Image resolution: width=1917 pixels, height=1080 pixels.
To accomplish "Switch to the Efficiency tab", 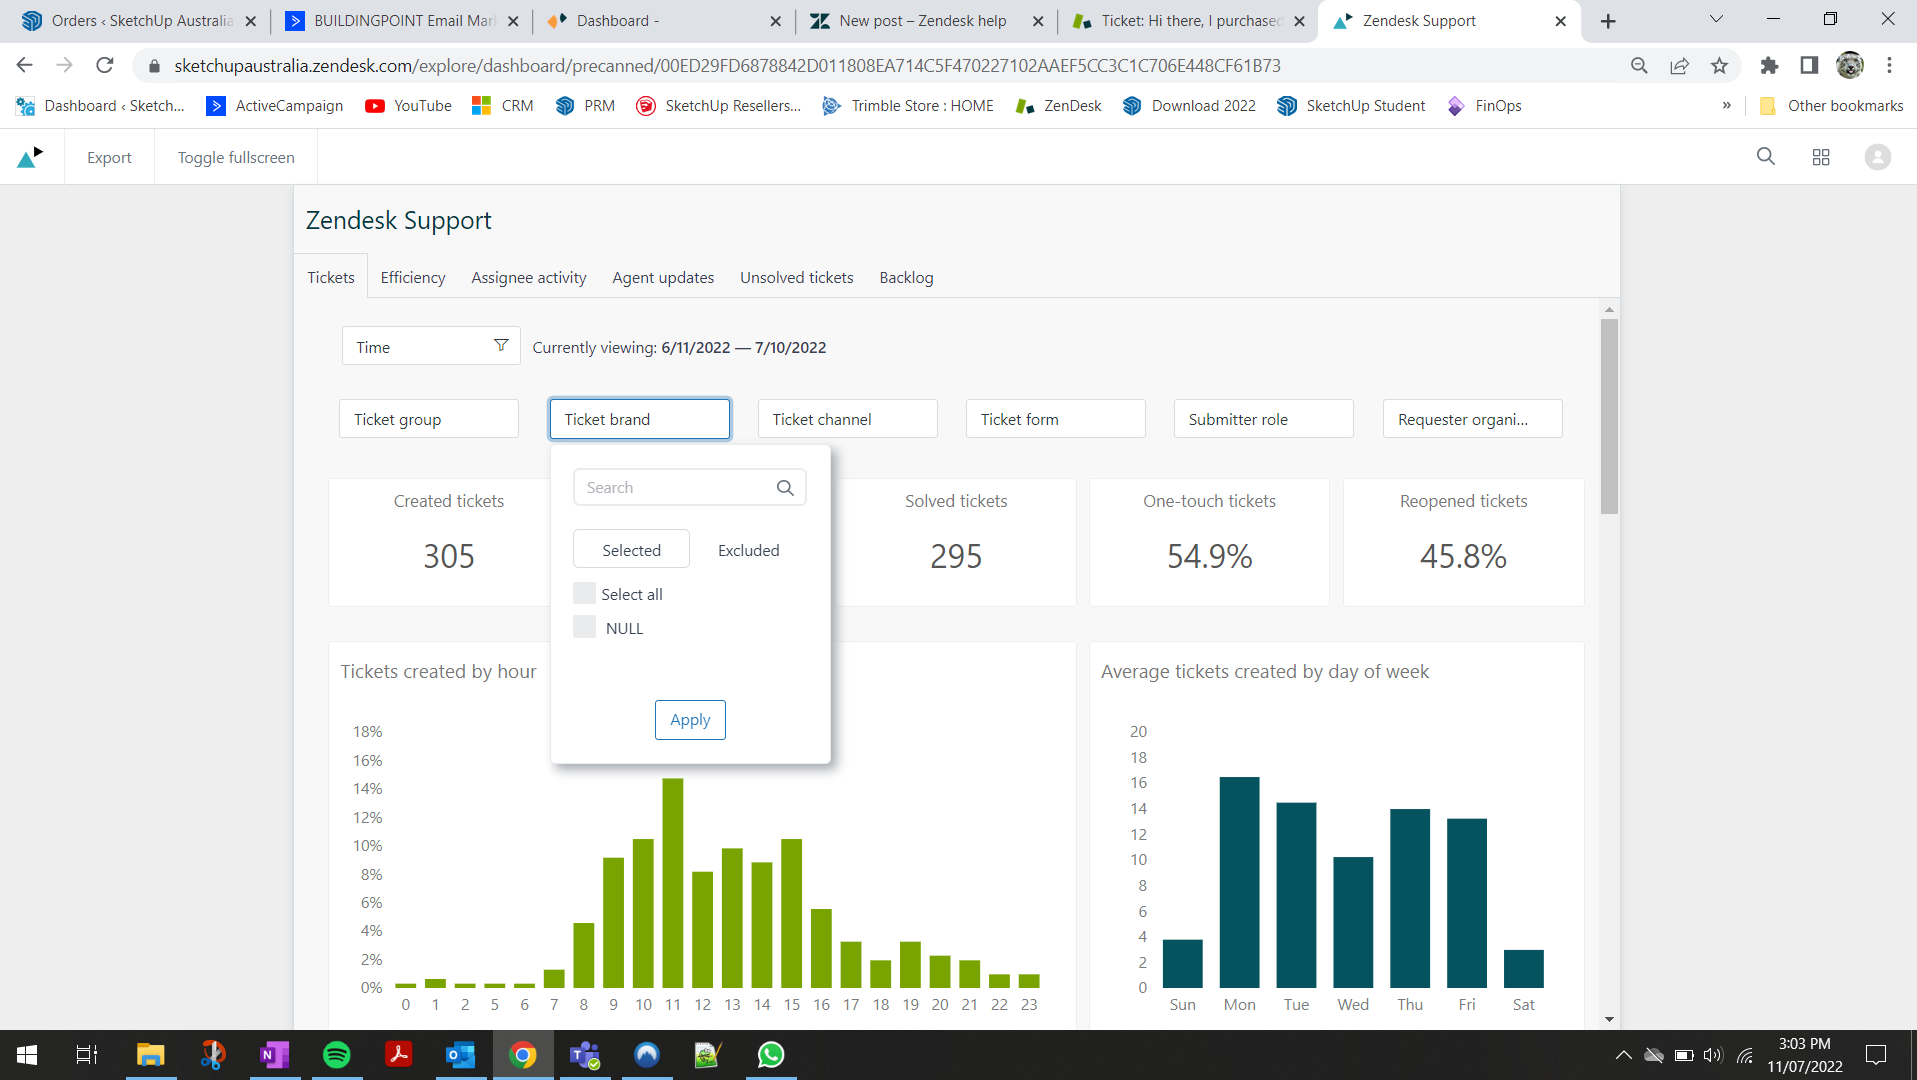I will click(x=412, y=278).
